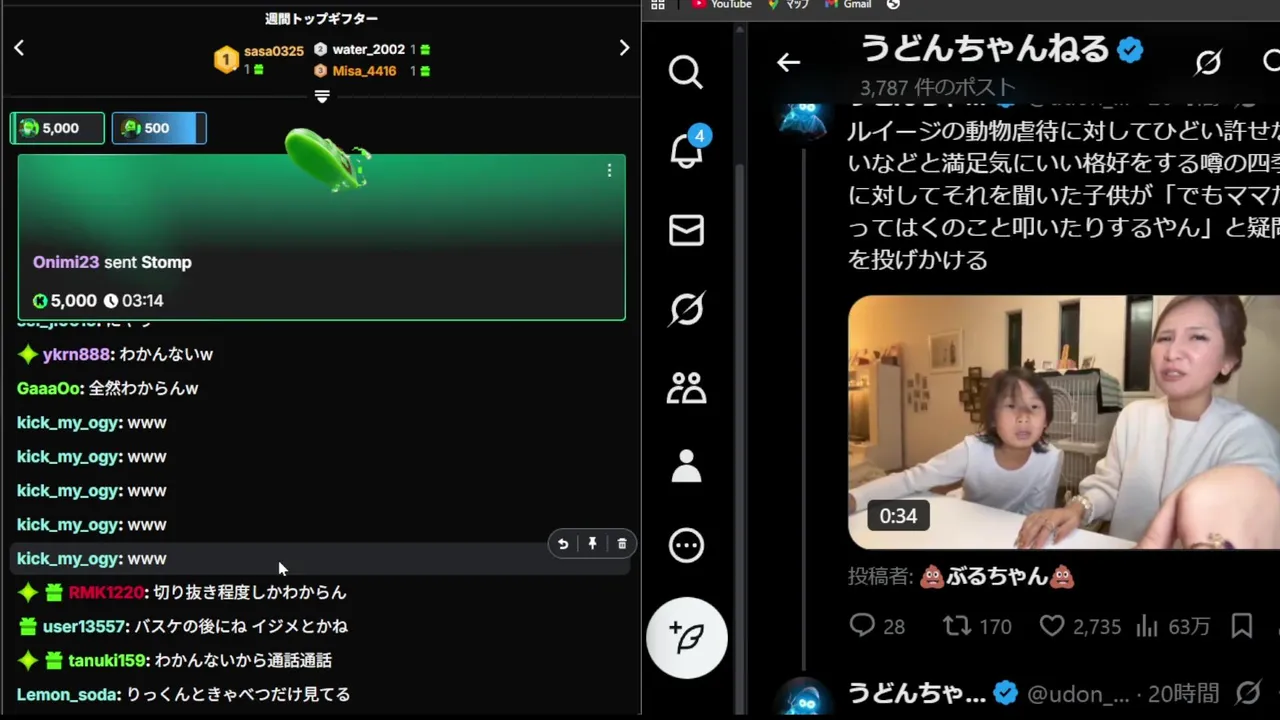Click gift badge next to user13557
1280x720 pixels.
[28, 626]
